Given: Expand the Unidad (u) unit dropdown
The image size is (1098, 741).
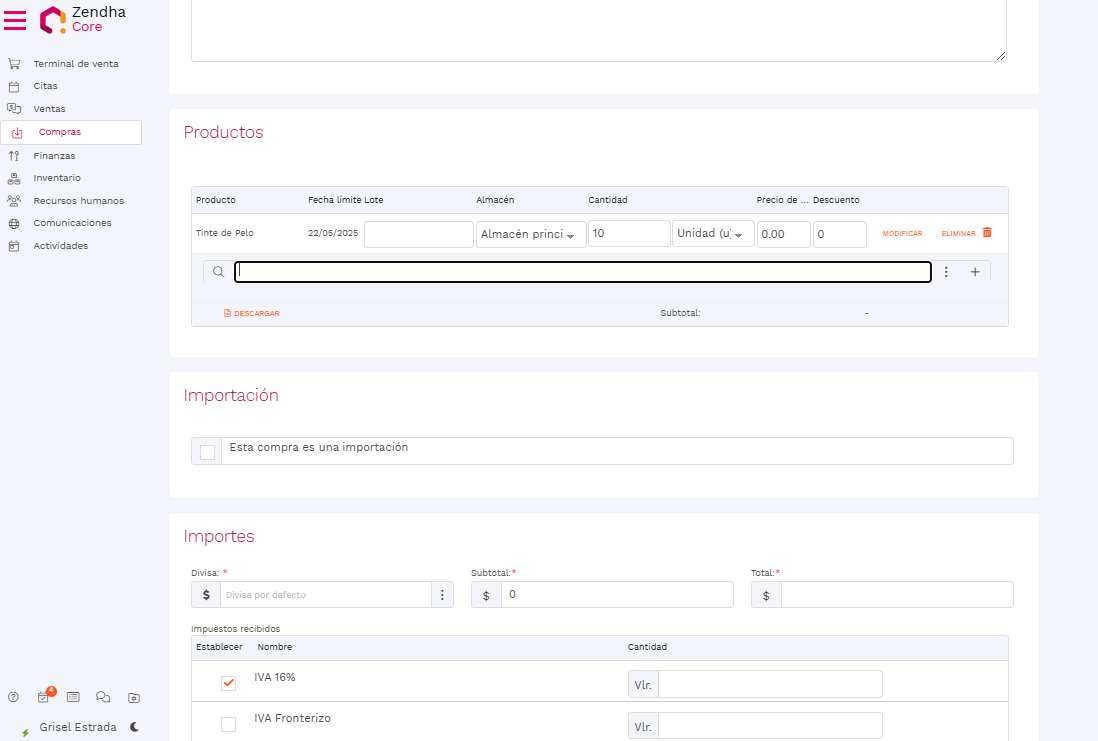Looking at the screenshot, I should [x=713, y=234].
